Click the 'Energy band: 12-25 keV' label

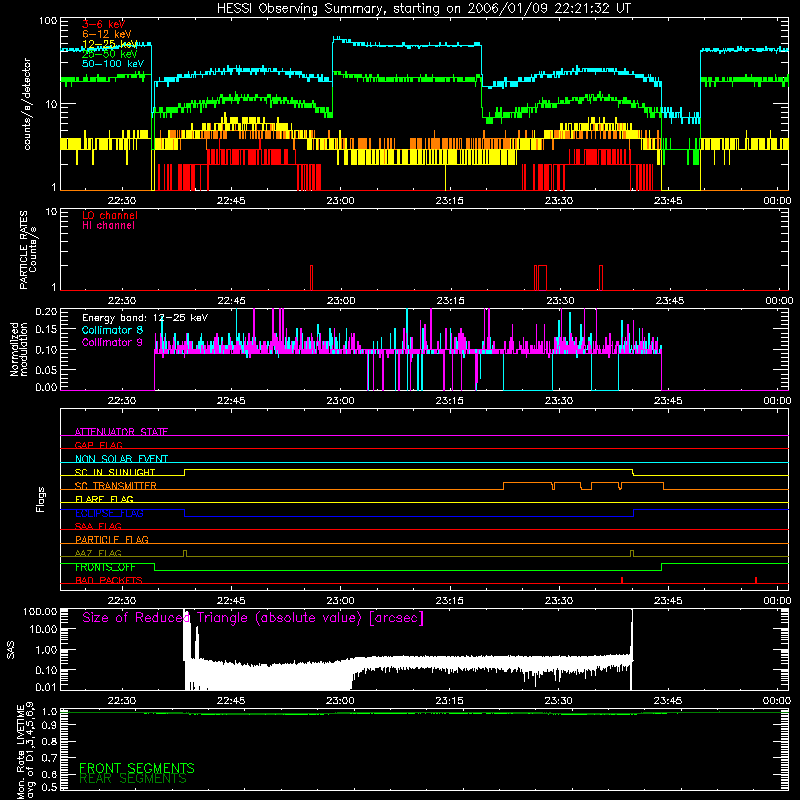[145, 318]
